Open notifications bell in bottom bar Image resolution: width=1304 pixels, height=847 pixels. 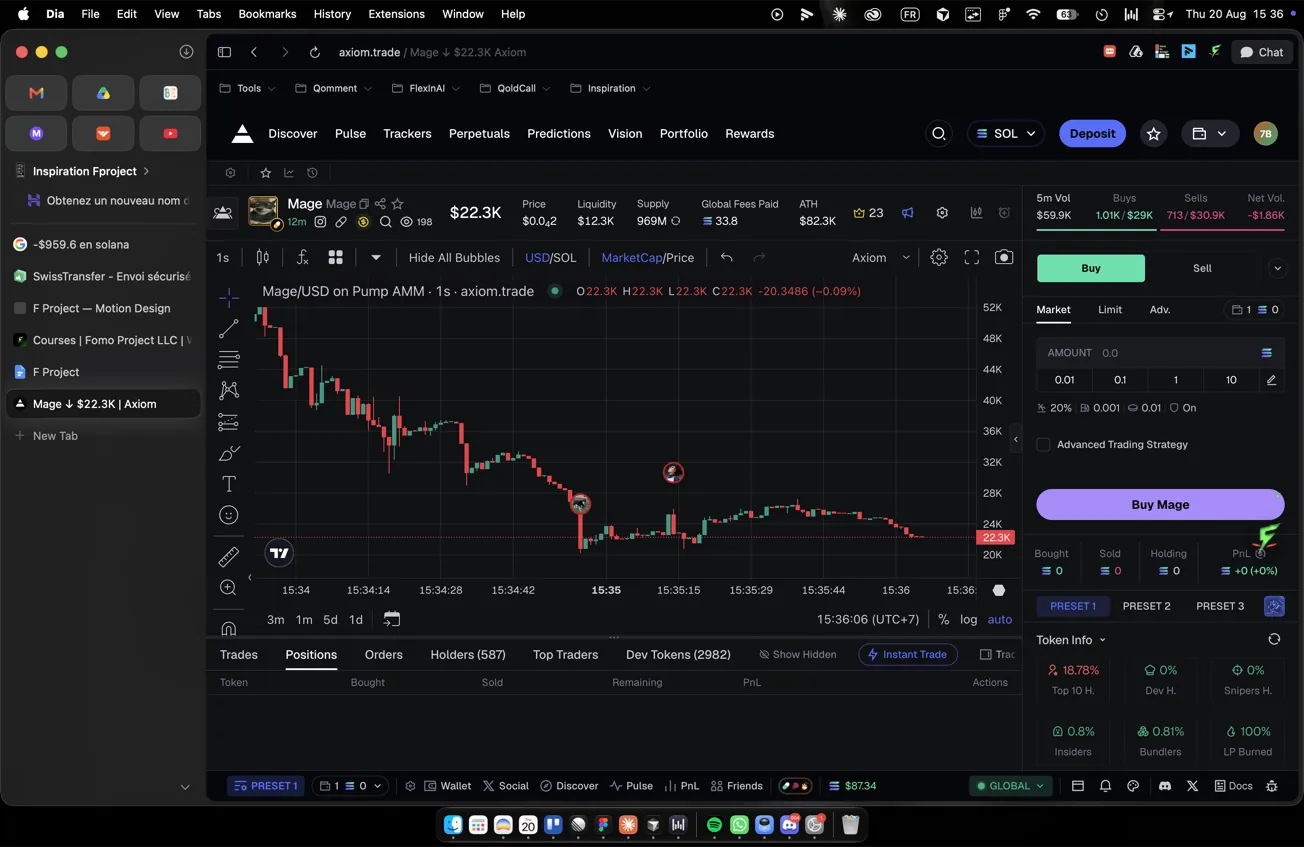[1105, 786]
